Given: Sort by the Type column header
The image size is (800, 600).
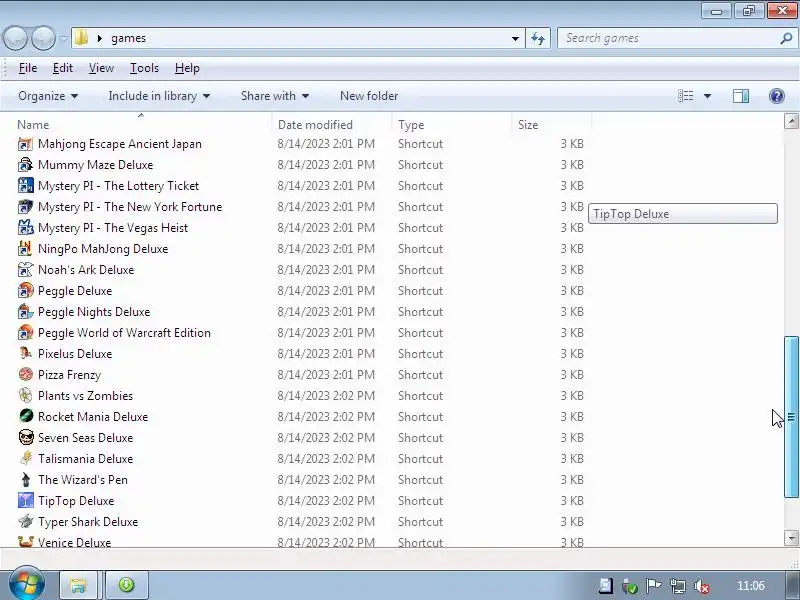Looking at the screenshot, I should (x=452, y=124).
